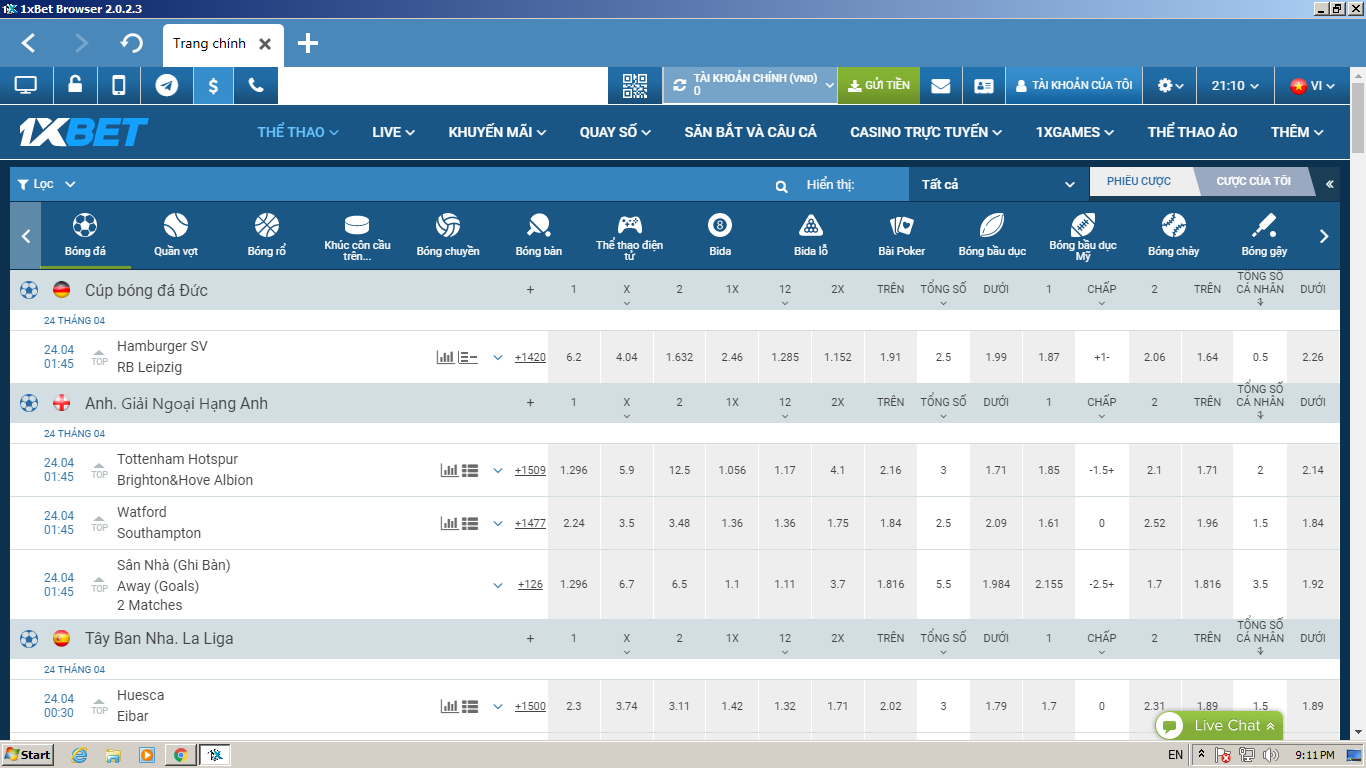Screen dimensions: 1366x768
Task: Open statistics chart icon for Watford match
Action: (x=449, y=523)
